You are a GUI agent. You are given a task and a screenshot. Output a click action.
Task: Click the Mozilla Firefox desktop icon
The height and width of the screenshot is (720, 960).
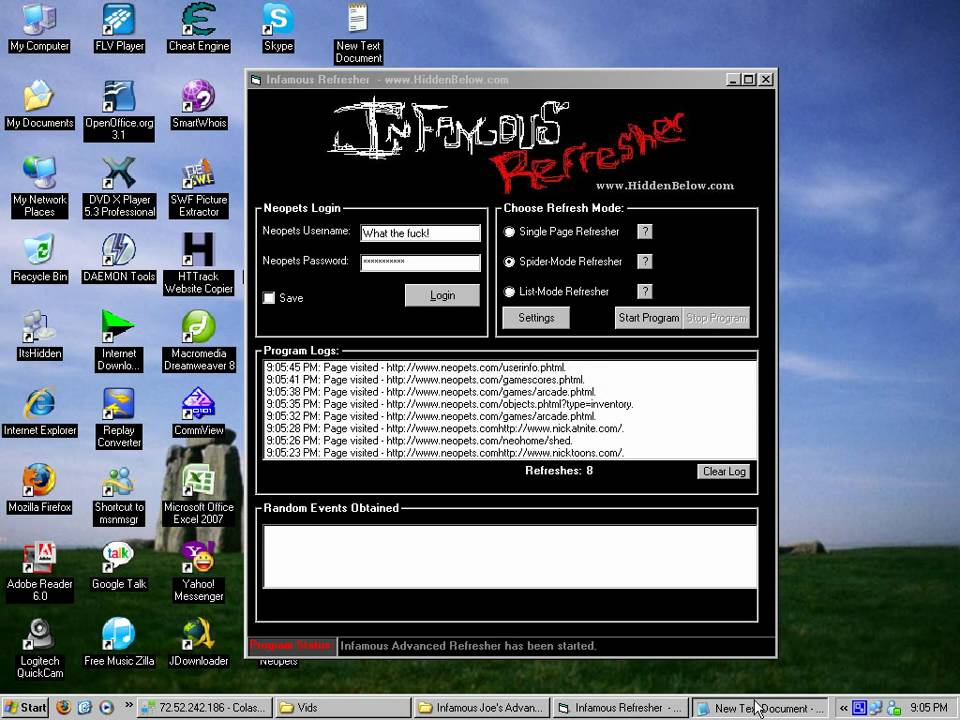(39, 489)
